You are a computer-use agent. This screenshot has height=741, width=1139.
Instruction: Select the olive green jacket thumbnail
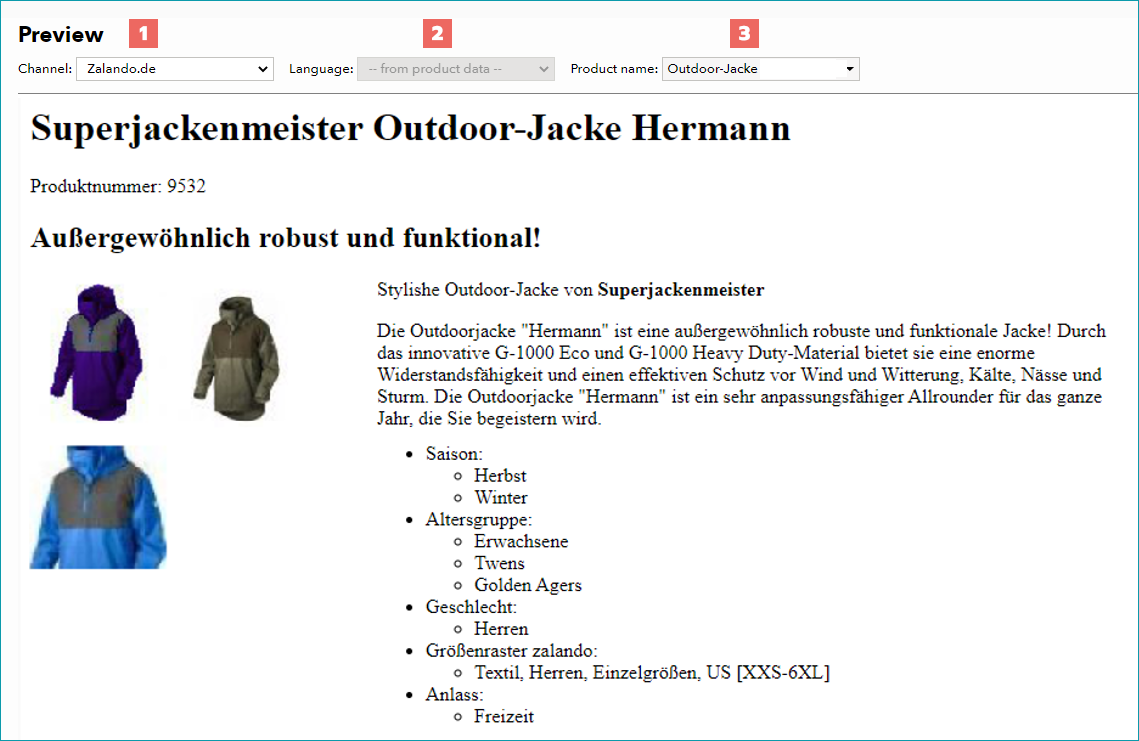pos(237,358)
